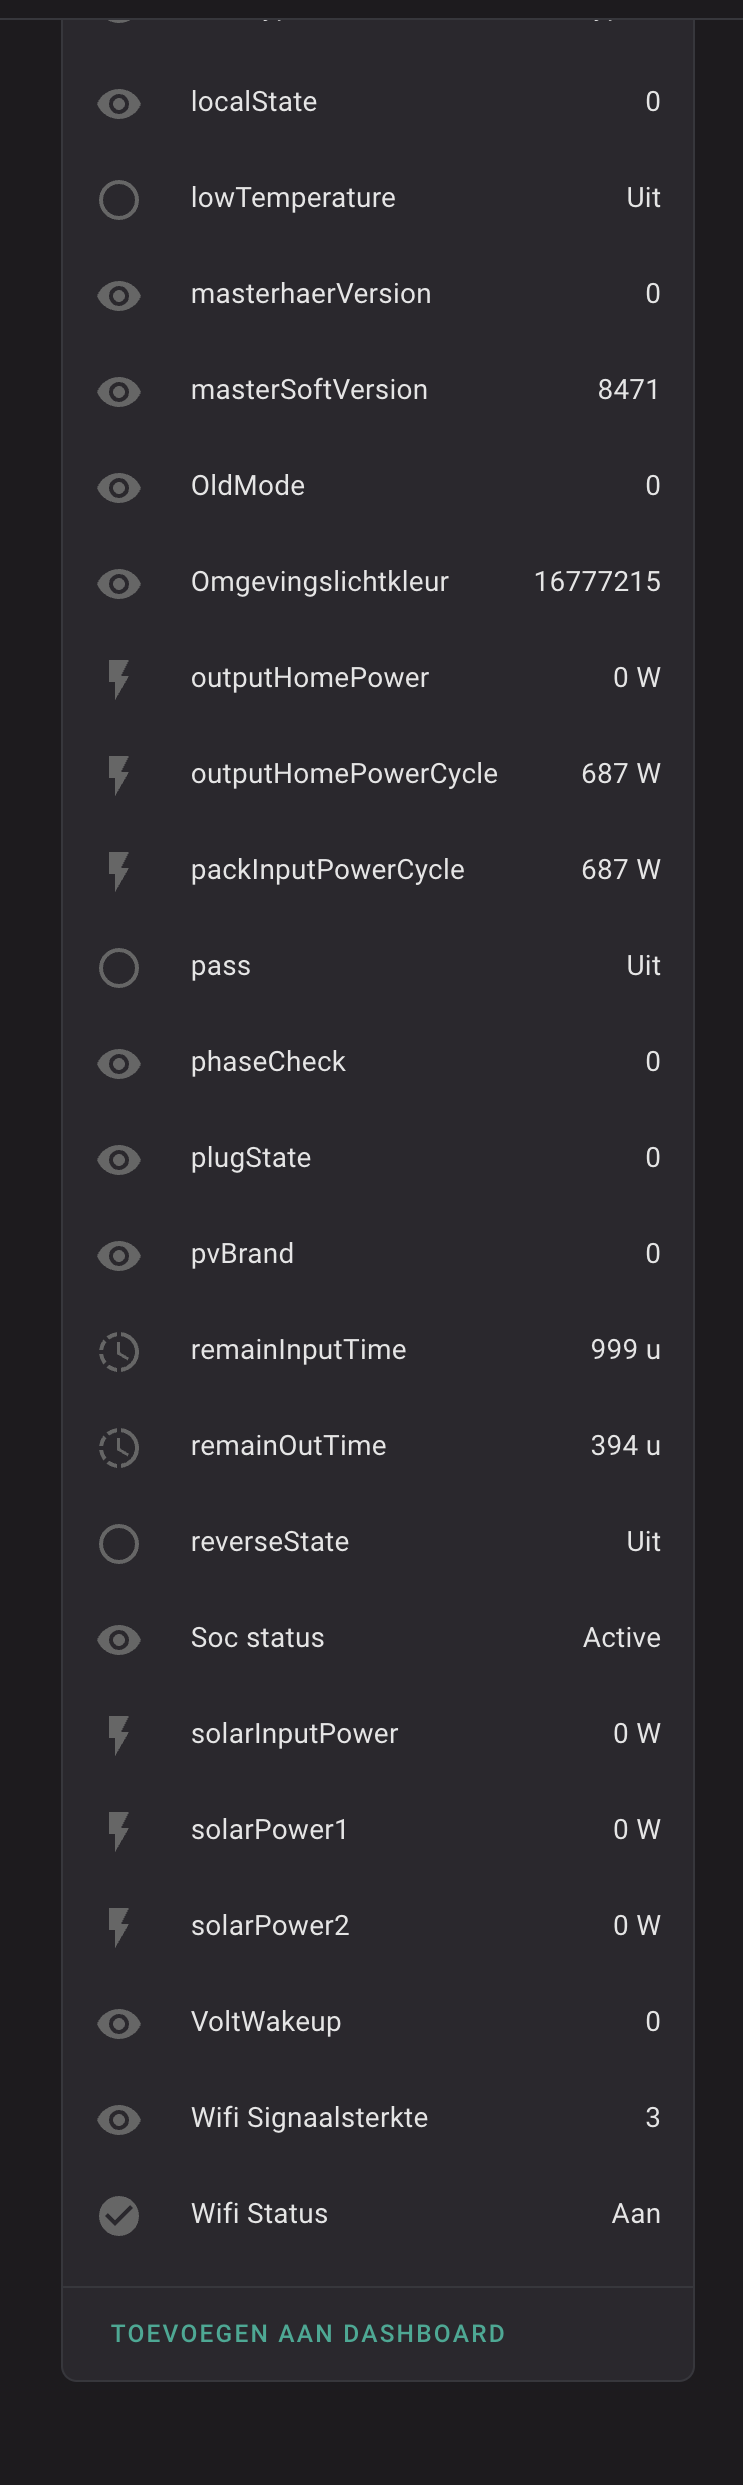Click the eye icon next to Soc status

click(x=119, y=1639)
